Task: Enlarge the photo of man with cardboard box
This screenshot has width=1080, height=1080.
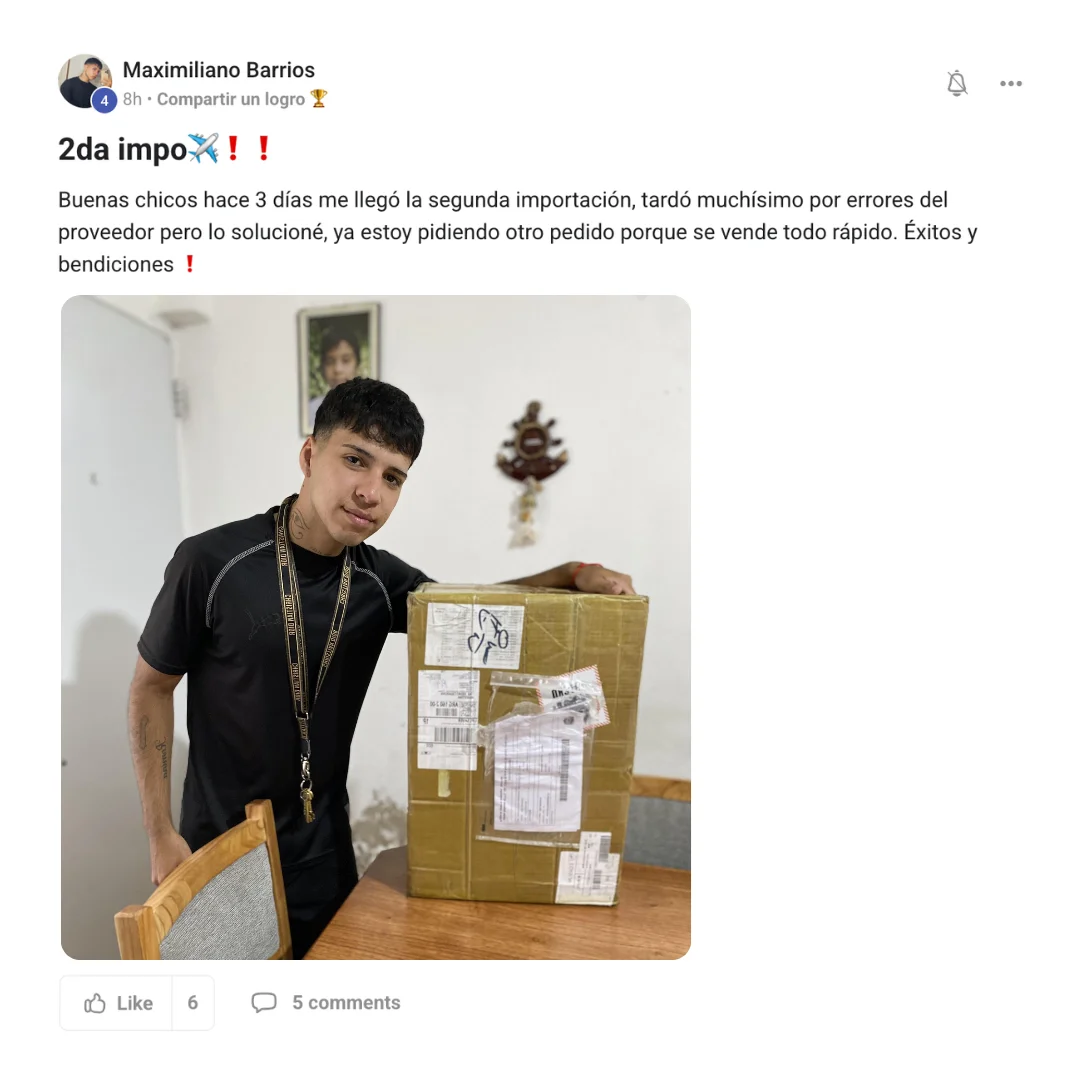Action: (376, 627)
